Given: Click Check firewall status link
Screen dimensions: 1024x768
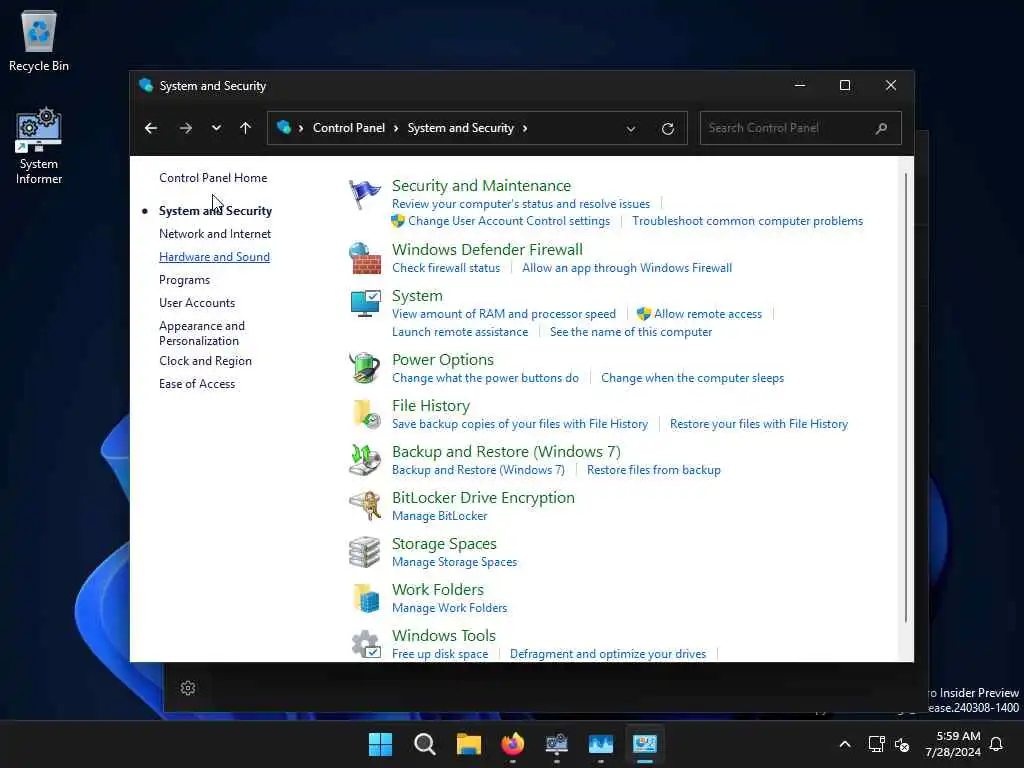Looking at the screenshot, I should coord(446,268).
